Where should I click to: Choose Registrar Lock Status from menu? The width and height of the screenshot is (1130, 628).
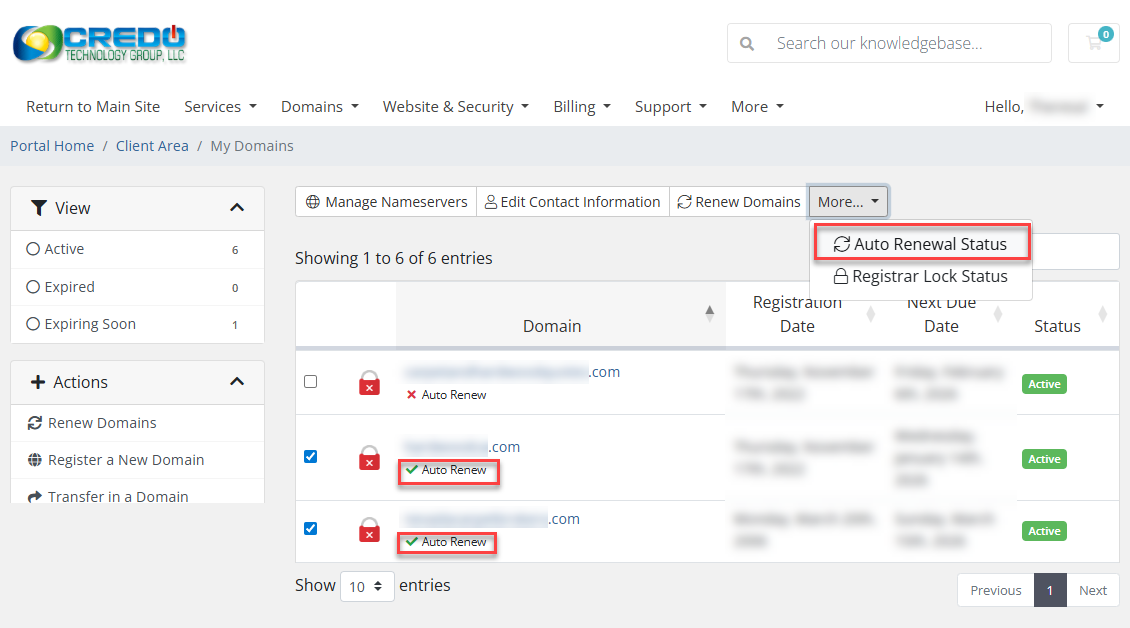click(920, 277)
